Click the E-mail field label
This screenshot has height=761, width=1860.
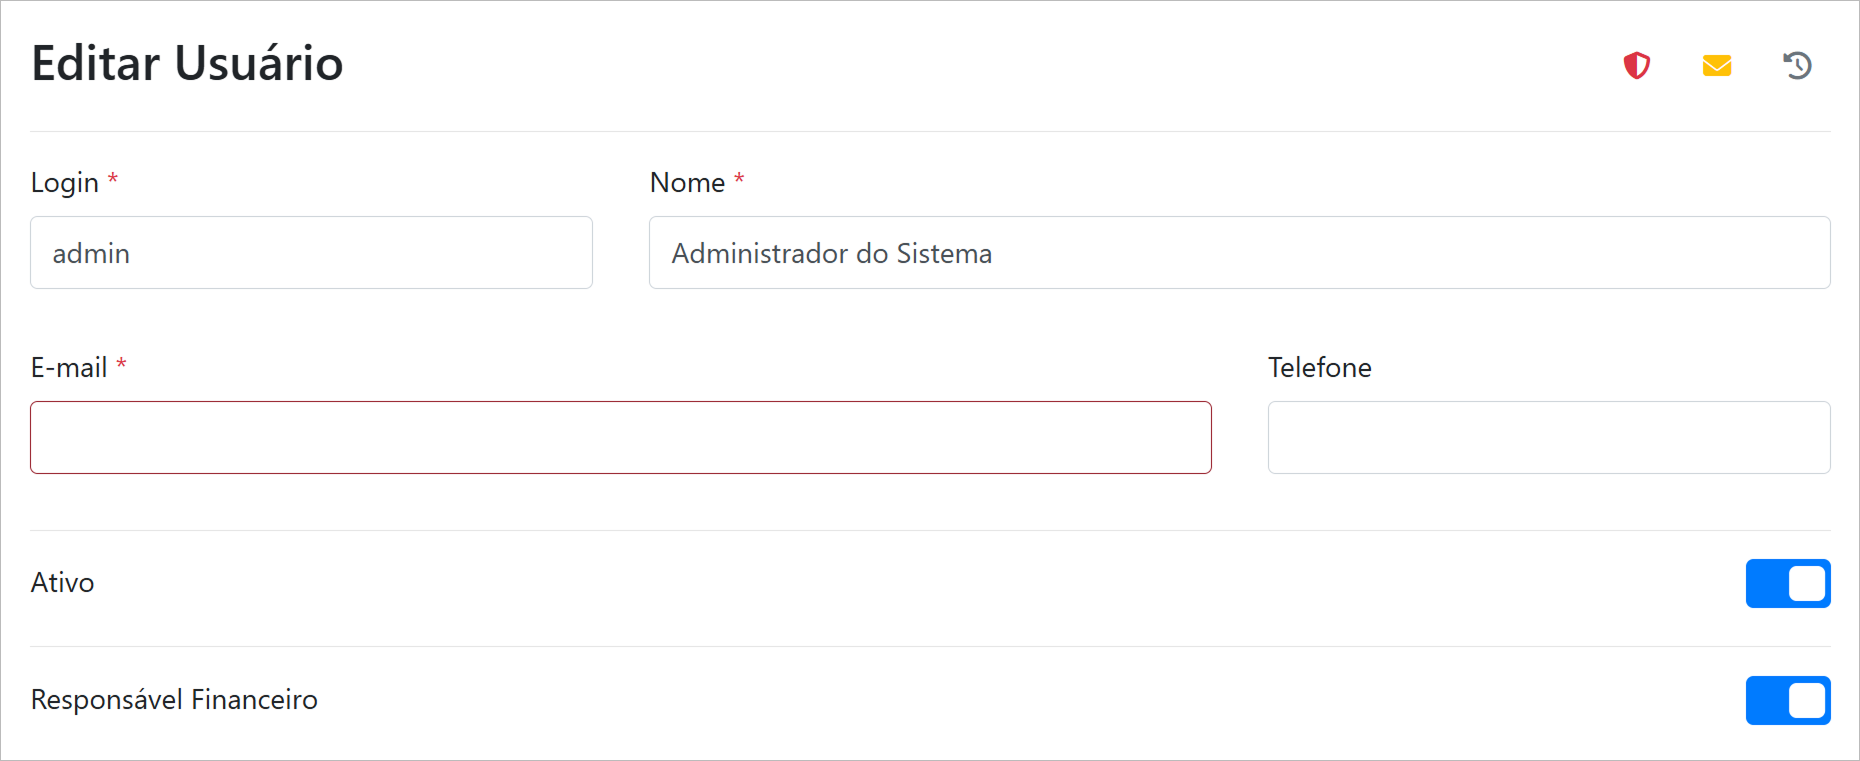tap(69, 368)
